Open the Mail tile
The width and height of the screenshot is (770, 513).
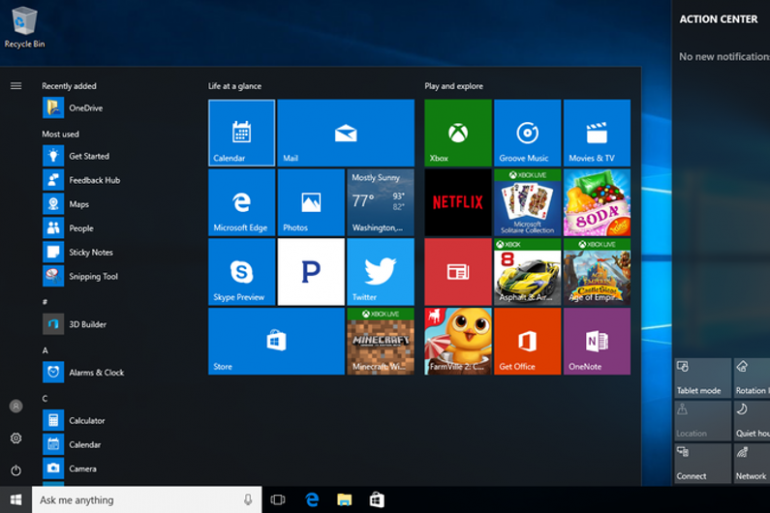tap(346, 133)
